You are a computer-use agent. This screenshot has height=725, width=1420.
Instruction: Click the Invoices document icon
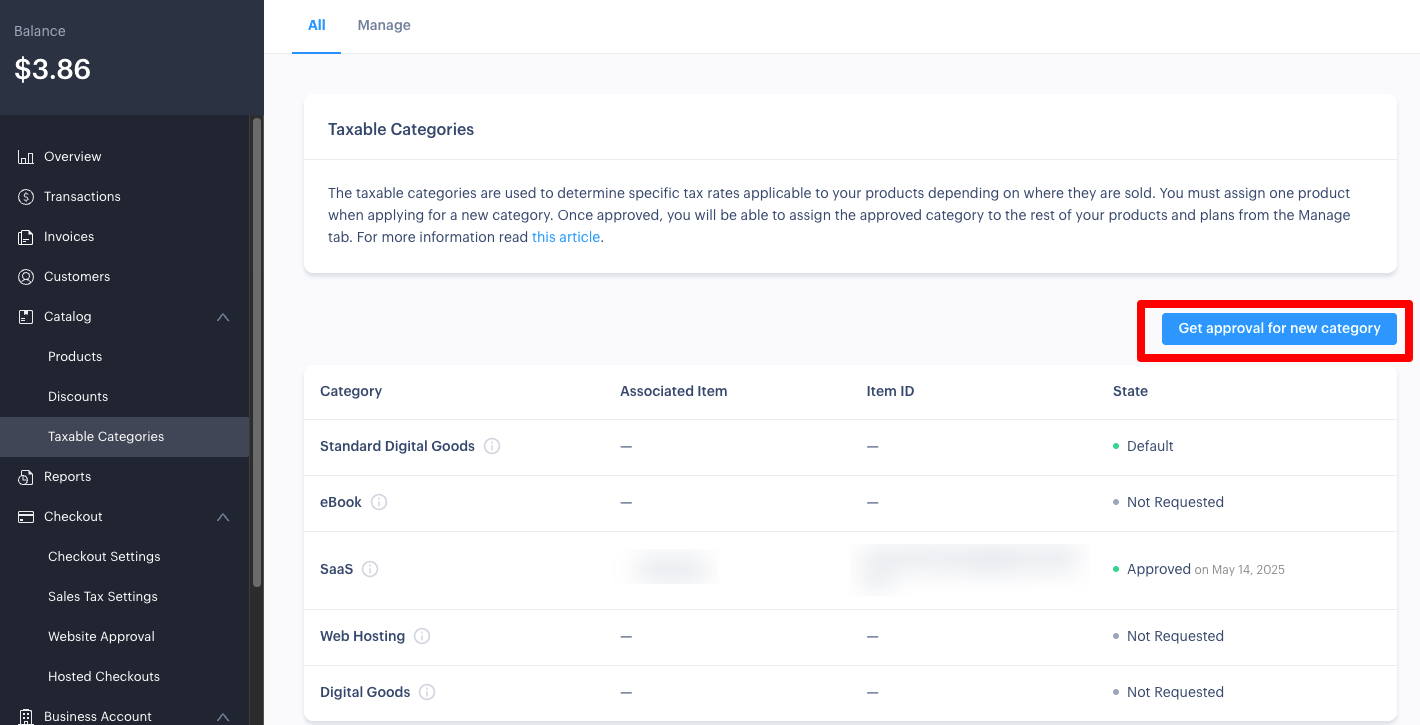point(26,237)
